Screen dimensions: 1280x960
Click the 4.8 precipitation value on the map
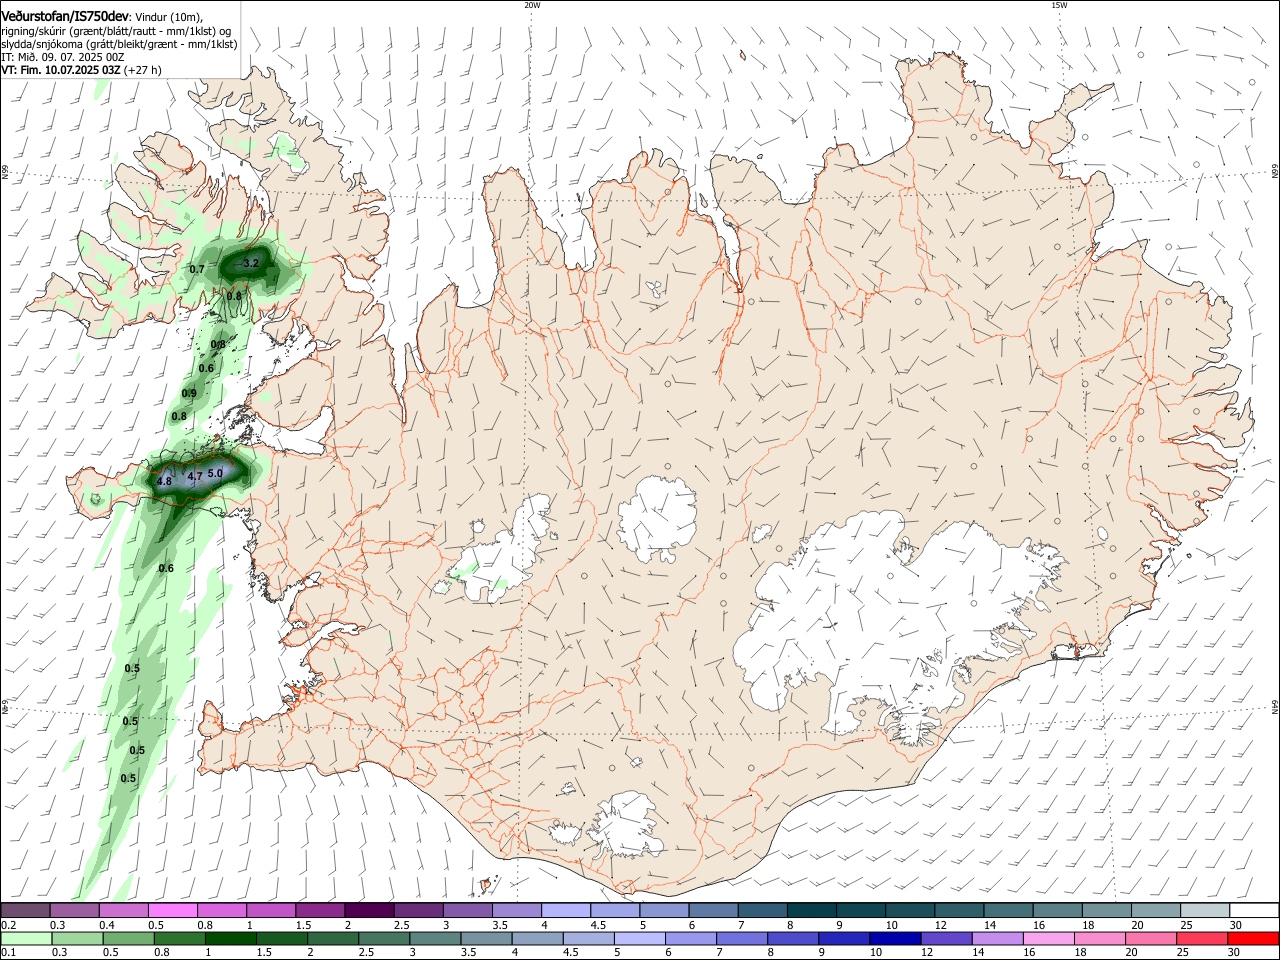click(164, 481)
